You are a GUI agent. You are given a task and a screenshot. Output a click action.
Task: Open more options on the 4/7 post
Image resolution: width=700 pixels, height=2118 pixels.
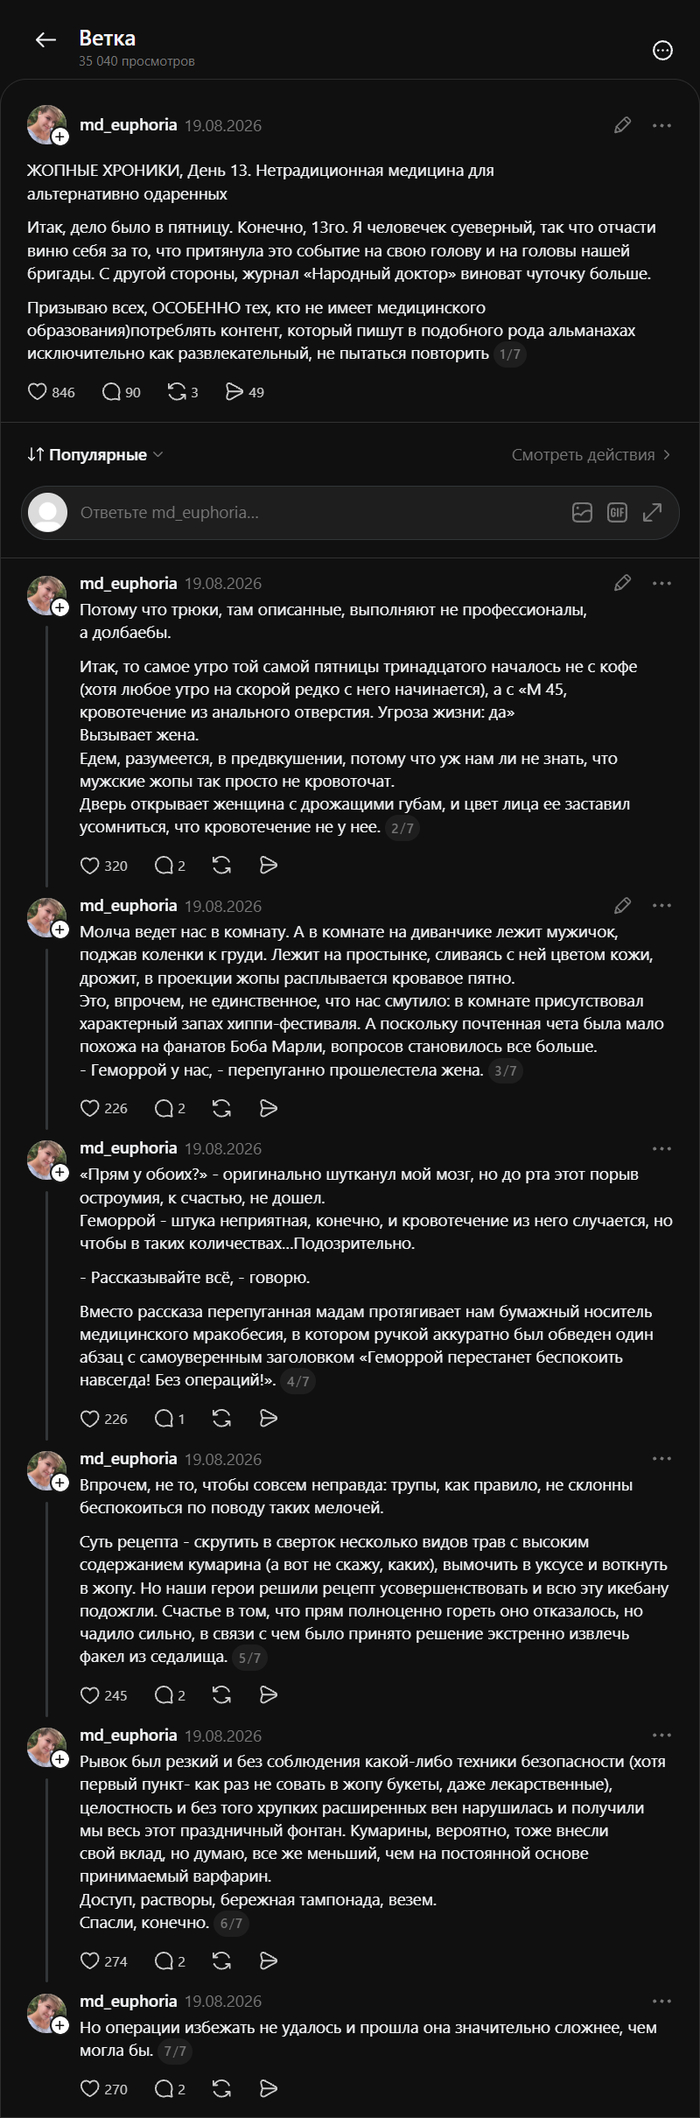coord(661,1149)
